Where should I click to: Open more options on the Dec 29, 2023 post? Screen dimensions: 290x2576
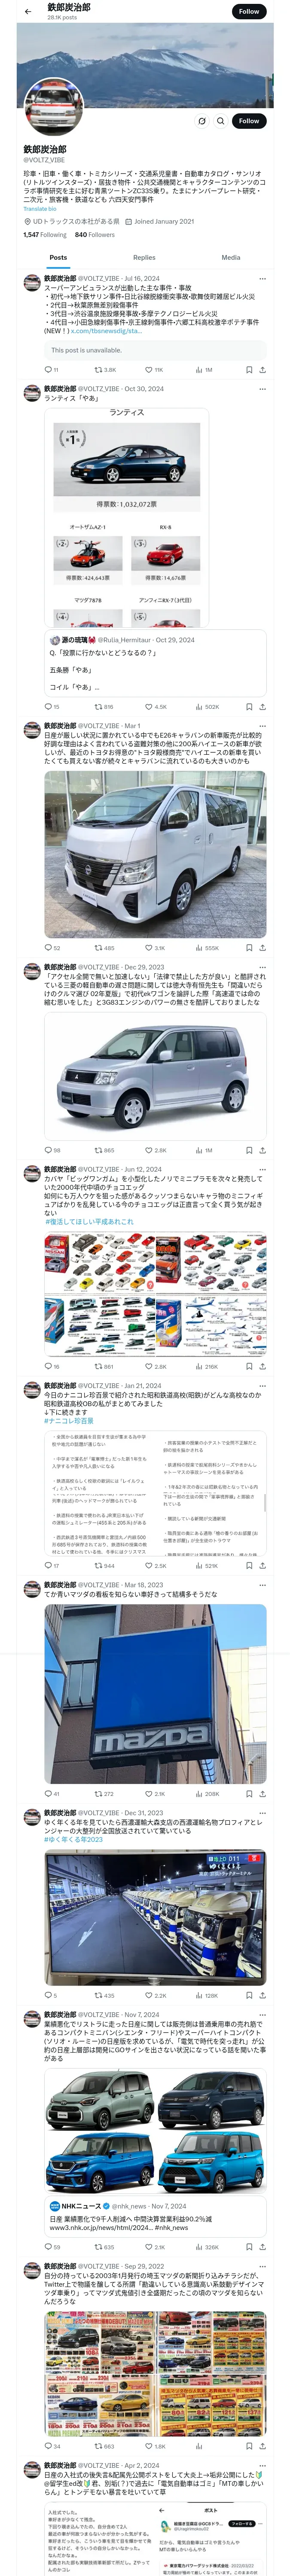point(262,967)
